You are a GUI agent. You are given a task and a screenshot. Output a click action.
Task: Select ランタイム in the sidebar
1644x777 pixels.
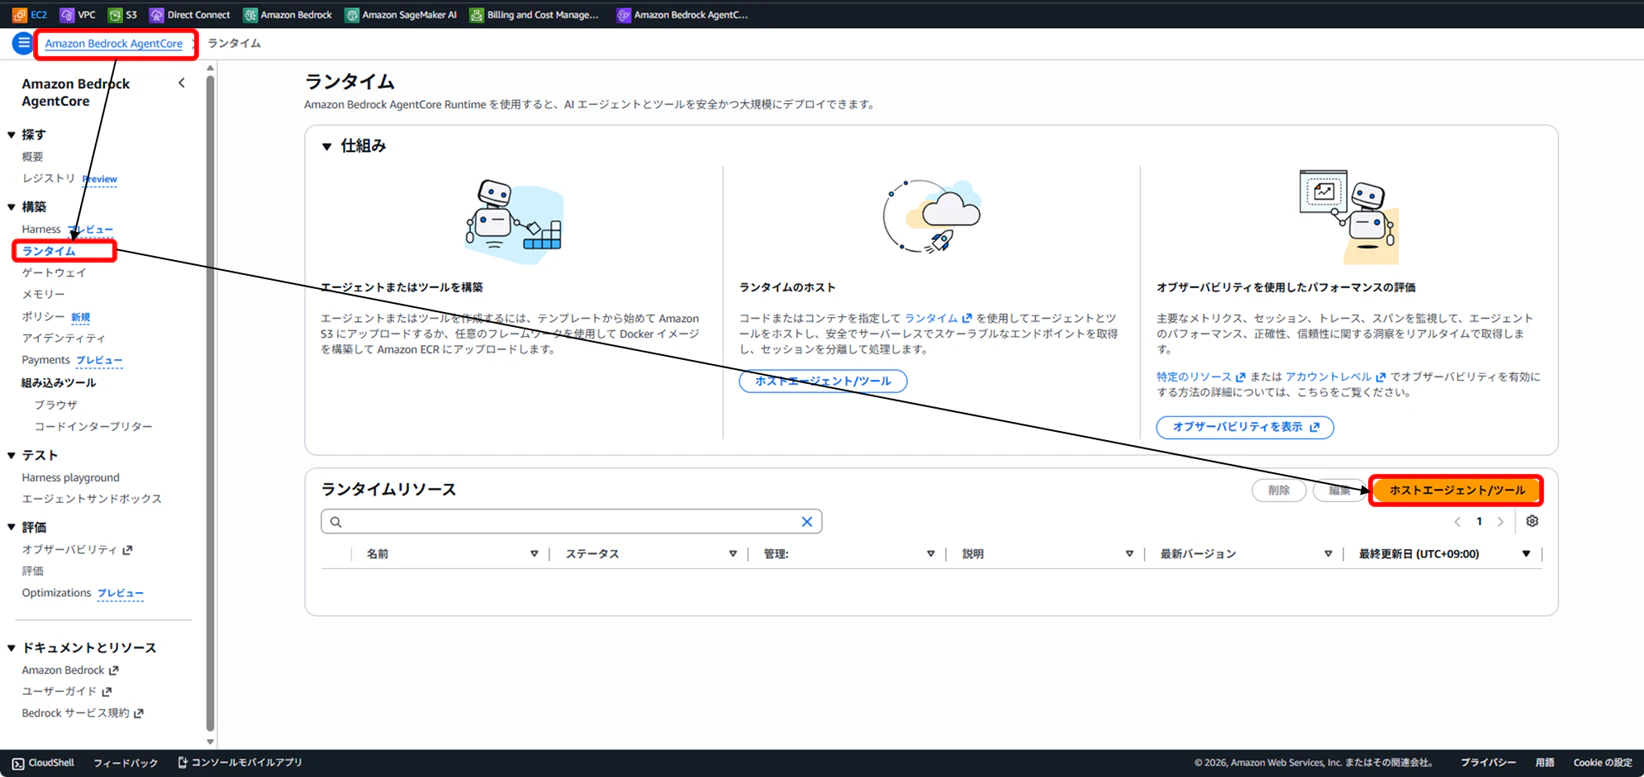[49, 251]
